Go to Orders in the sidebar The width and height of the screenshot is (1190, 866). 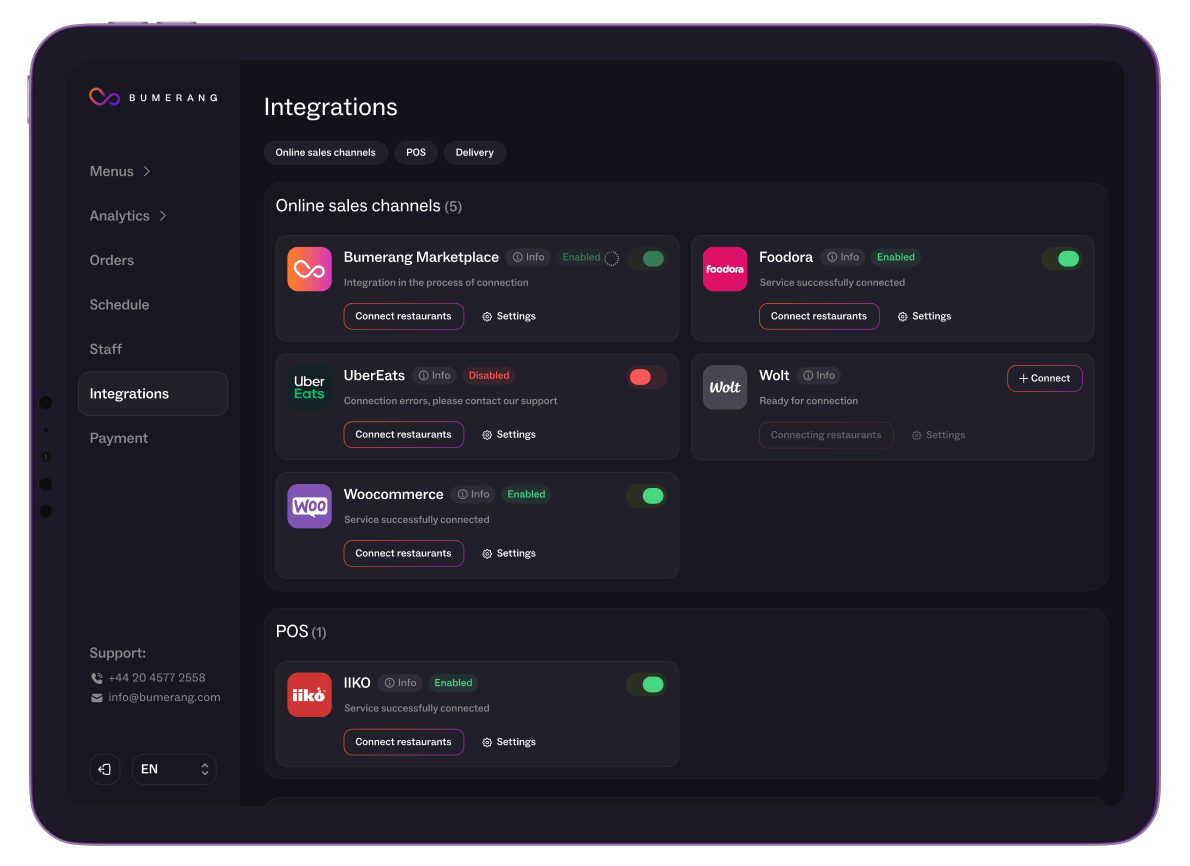[x=112, y=260]
